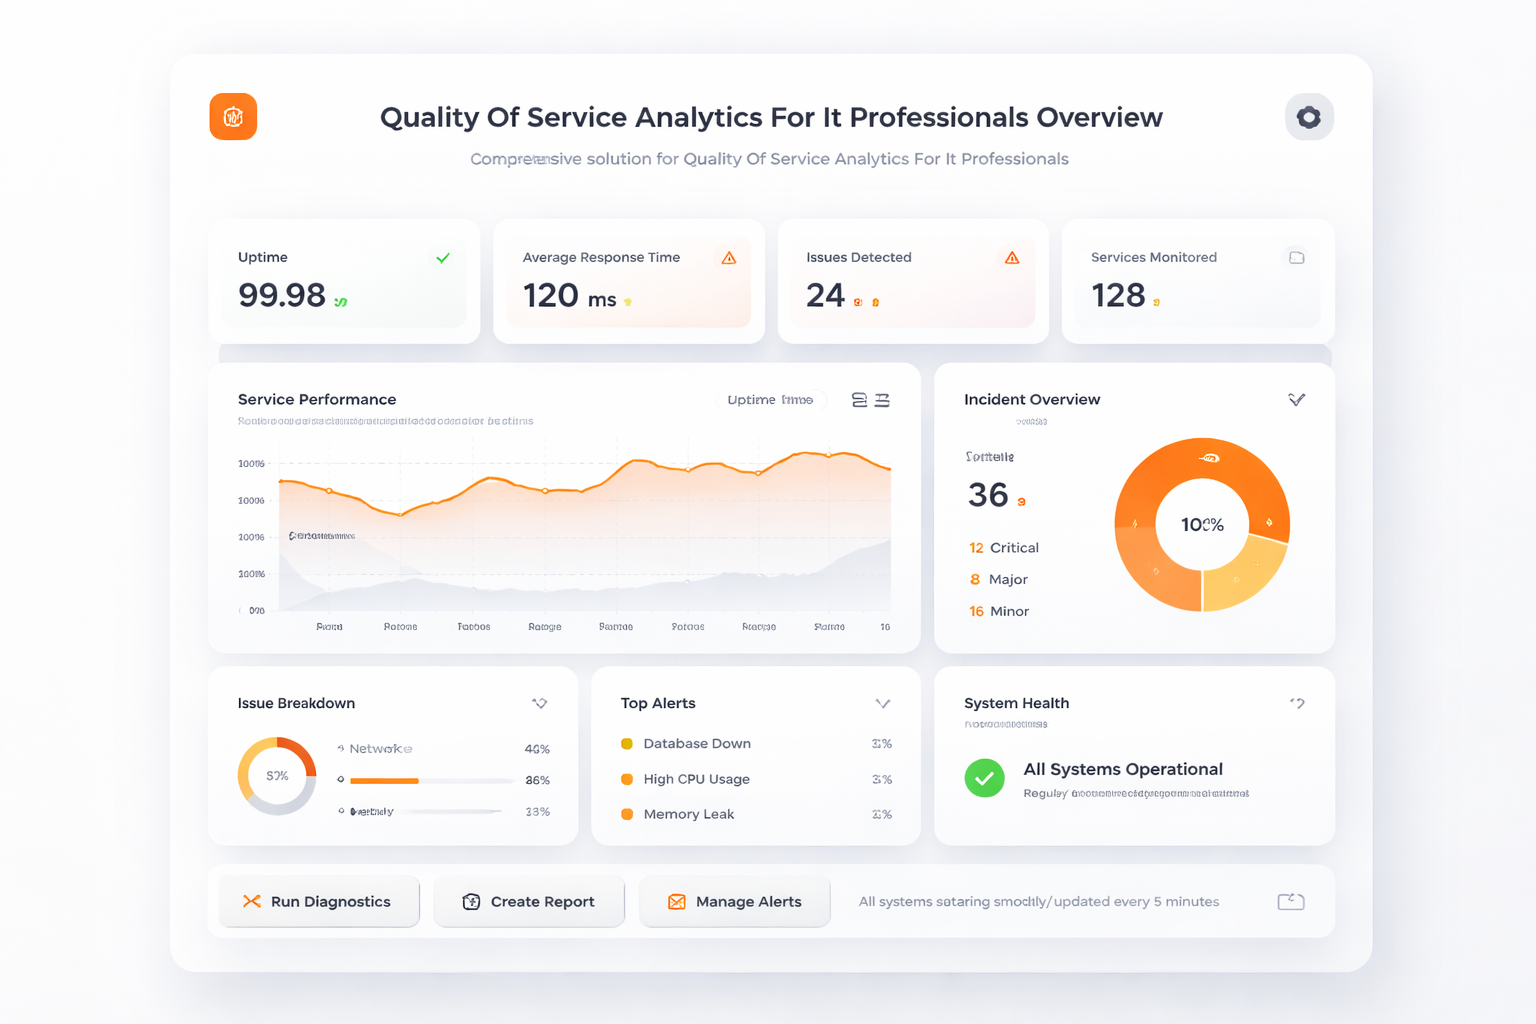Refresh the System Health panel

(1297, 703)
